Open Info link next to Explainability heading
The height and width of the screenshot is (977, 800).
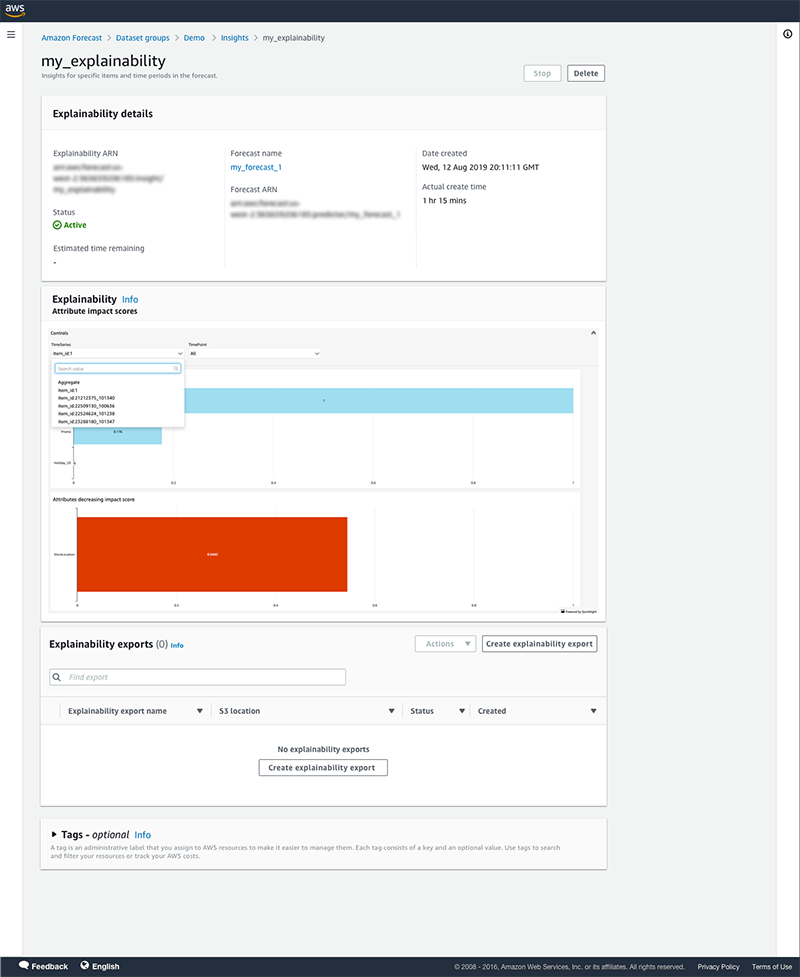[130, 300]
